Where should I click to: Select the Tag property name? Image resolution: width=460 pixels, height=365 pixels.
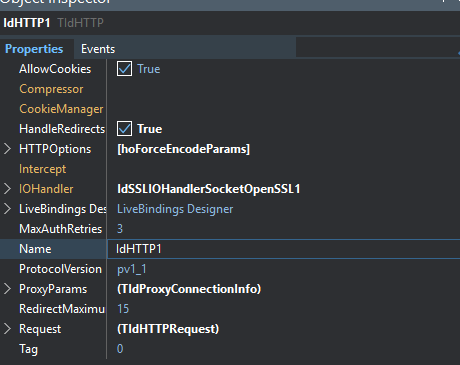point(28,349)
